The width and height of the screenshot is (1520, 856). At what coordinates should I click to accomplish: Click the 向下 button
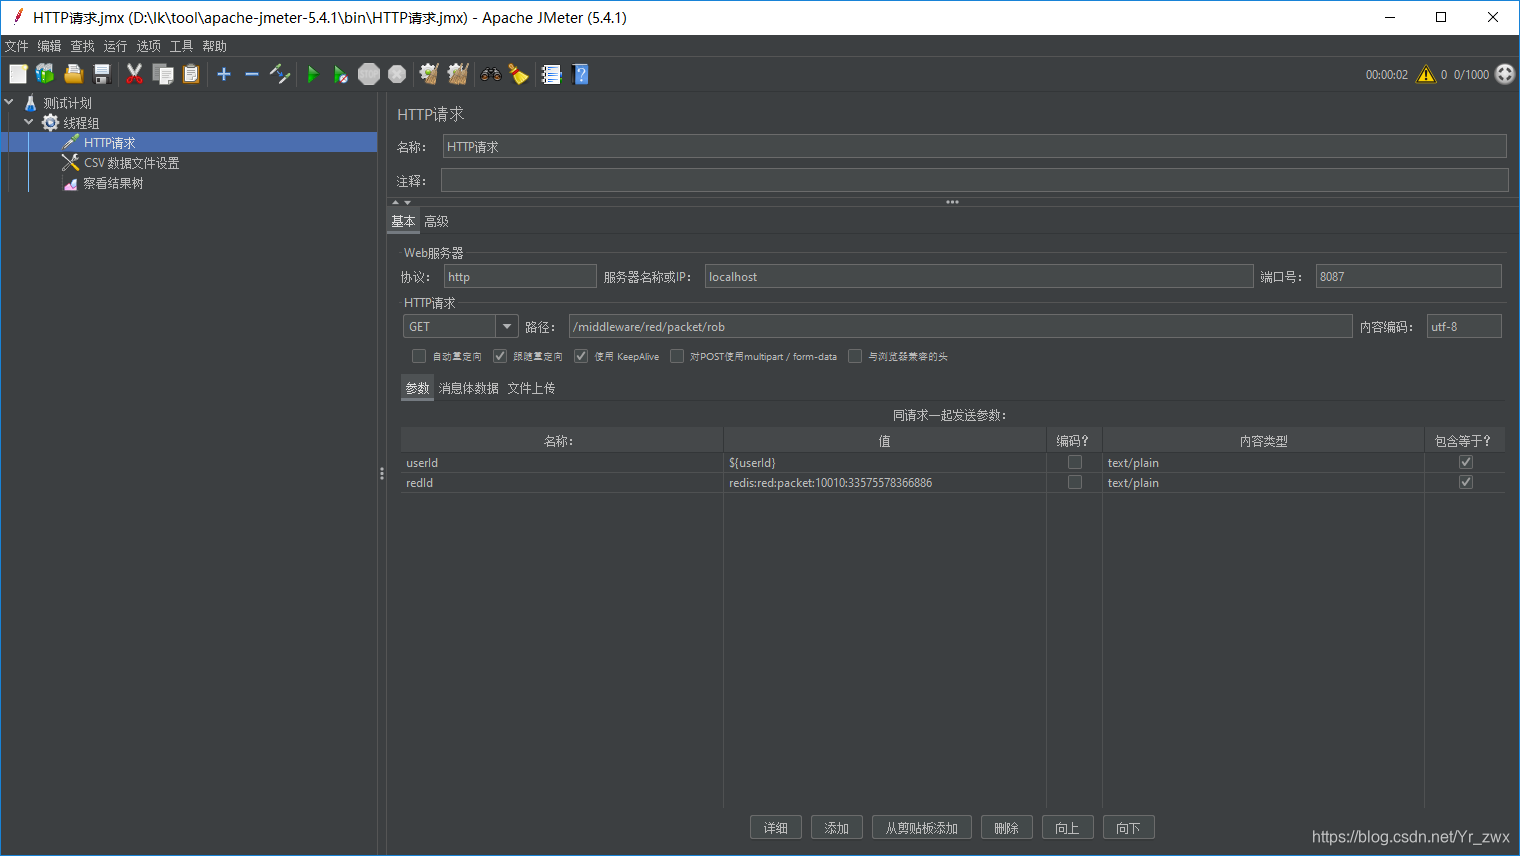pos(1129,828)
